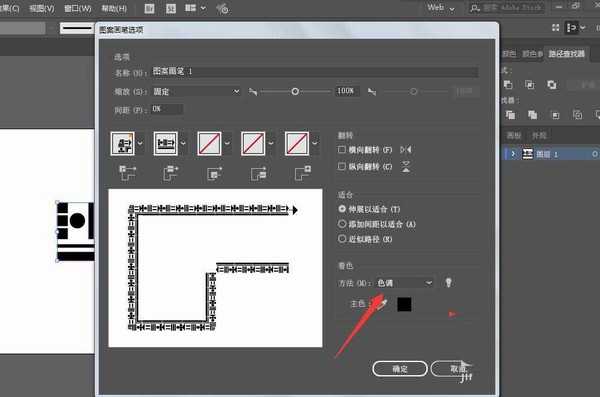600x397 pixels.
Task: Click the black key color swatch
Action: 404,304
